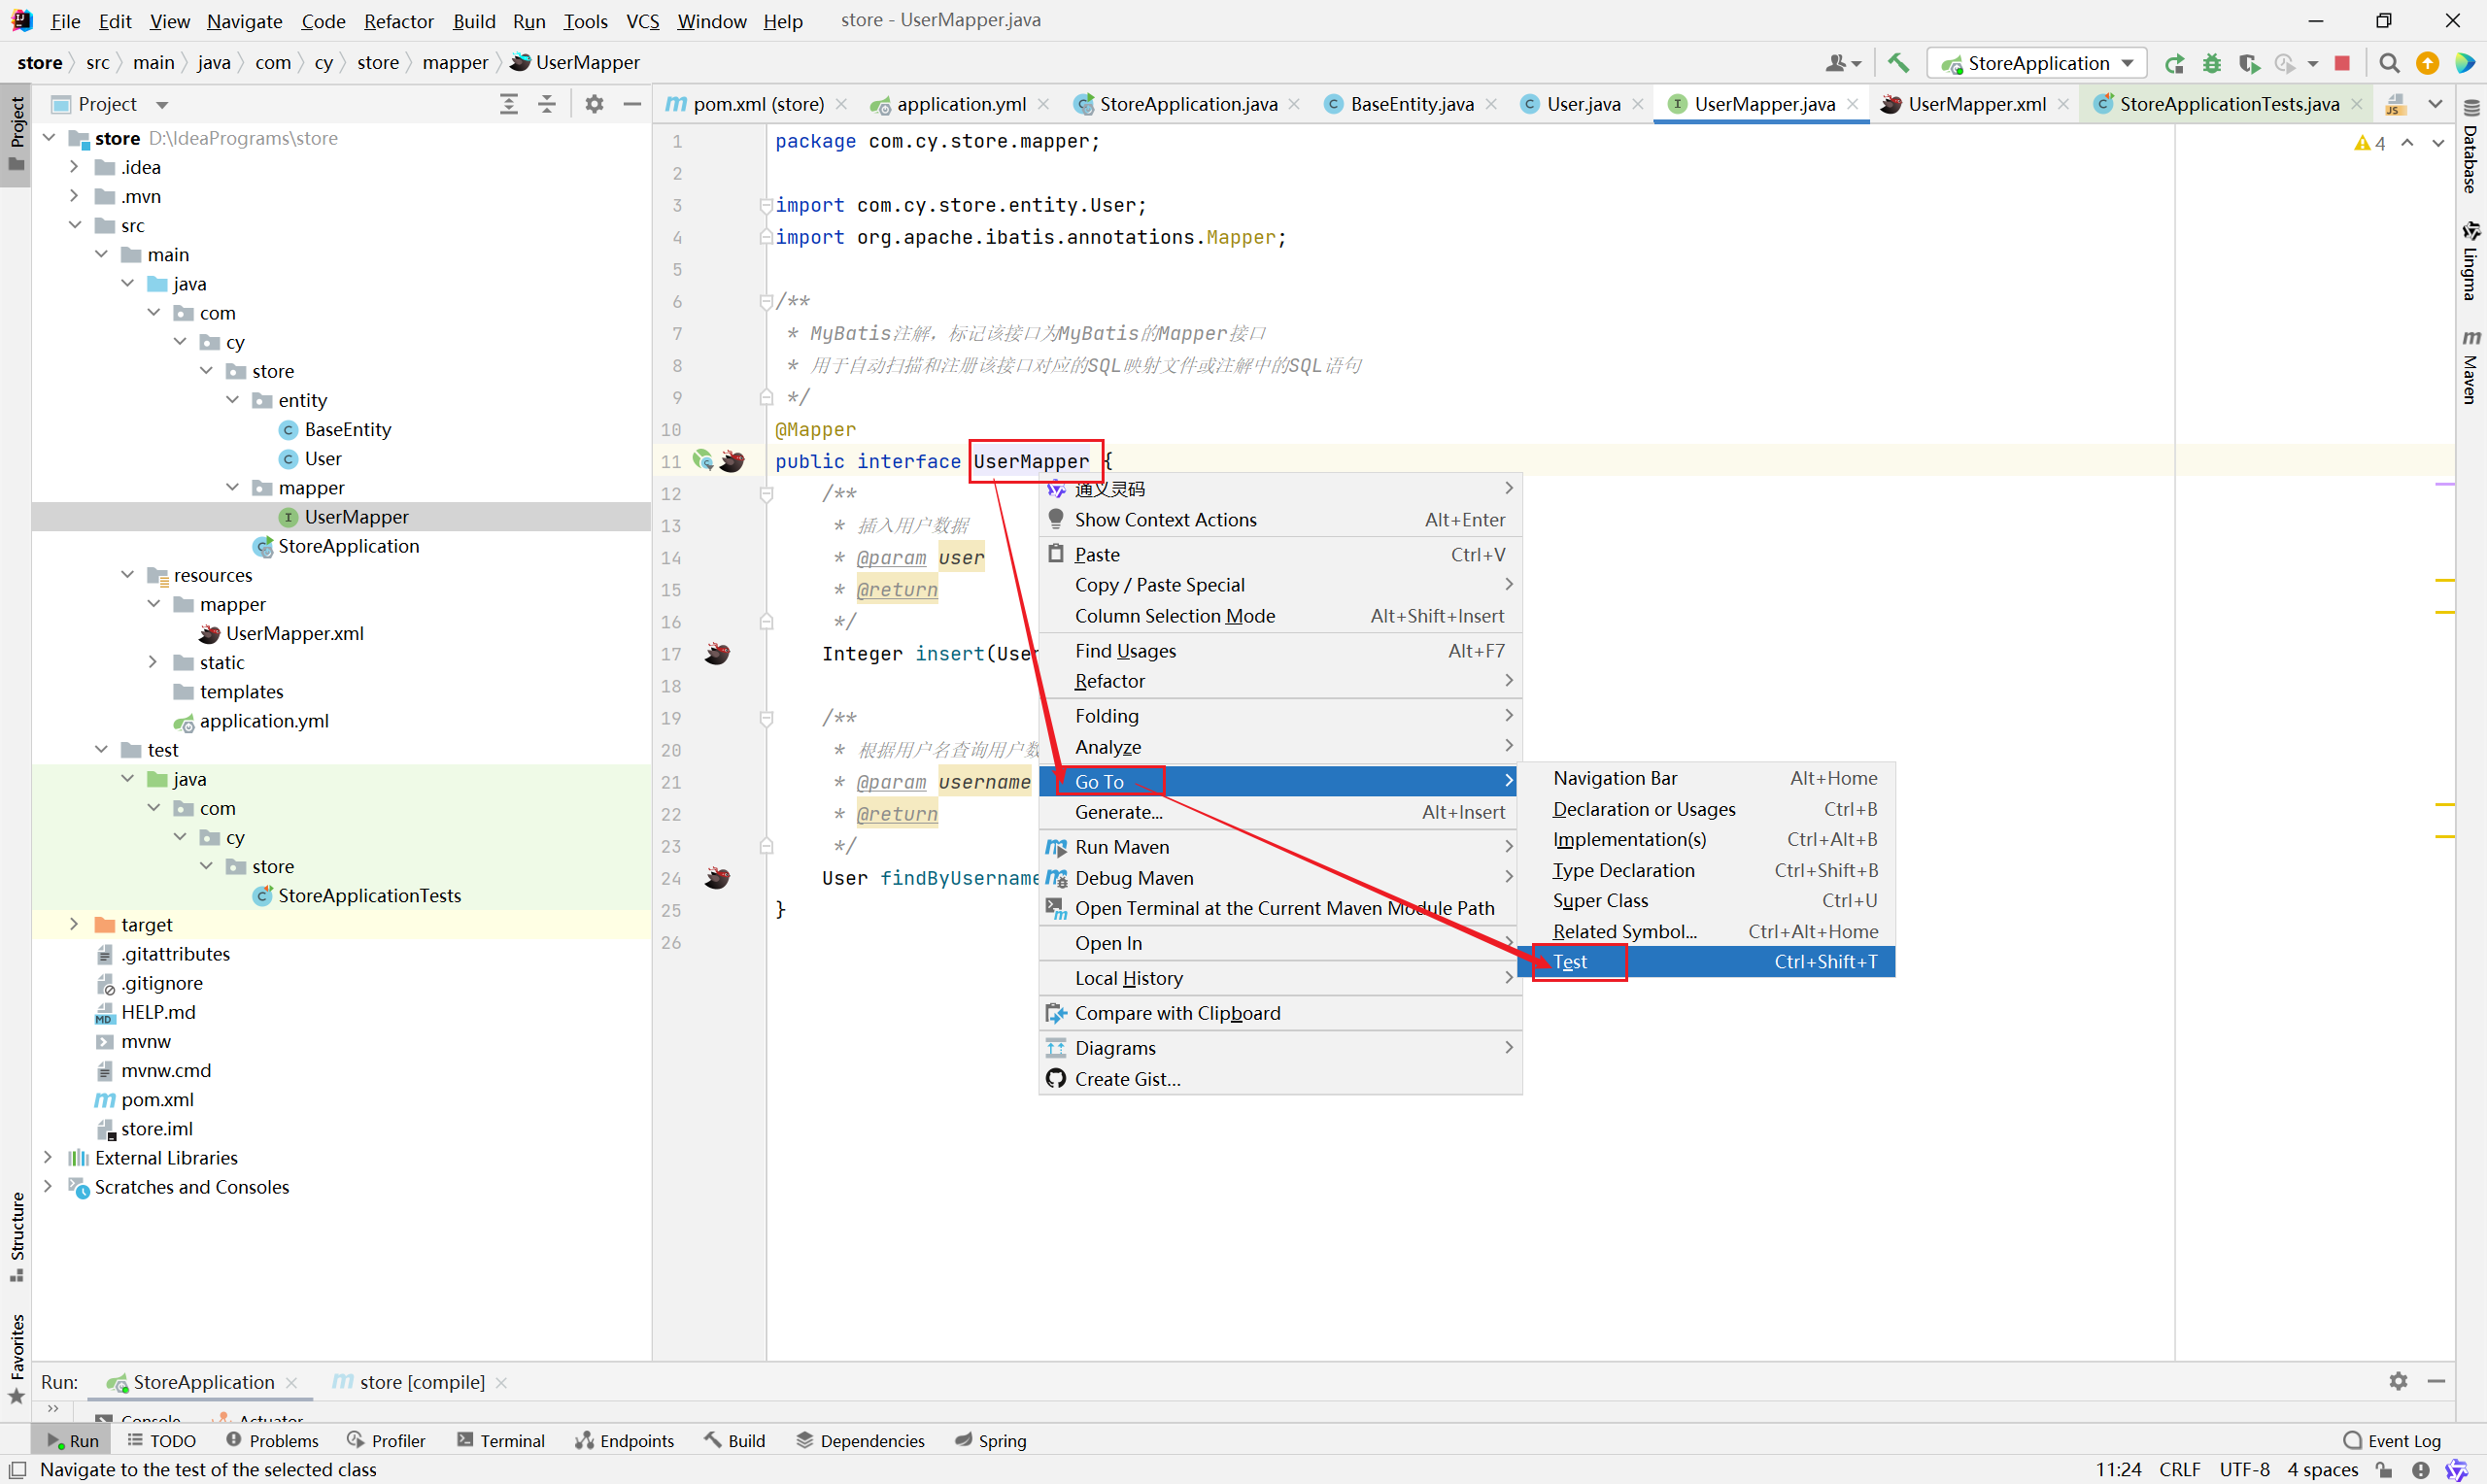
Task: Open Search Everywhere with the magnifier icon
Action: point(2388,63)
